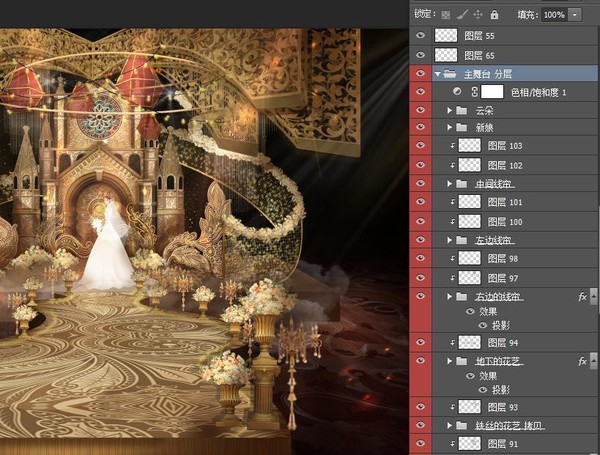The width and height of the screenshot is (600, 455).
Task: Hide 图层 65 with its eye icon
Action: click(421, 55)
